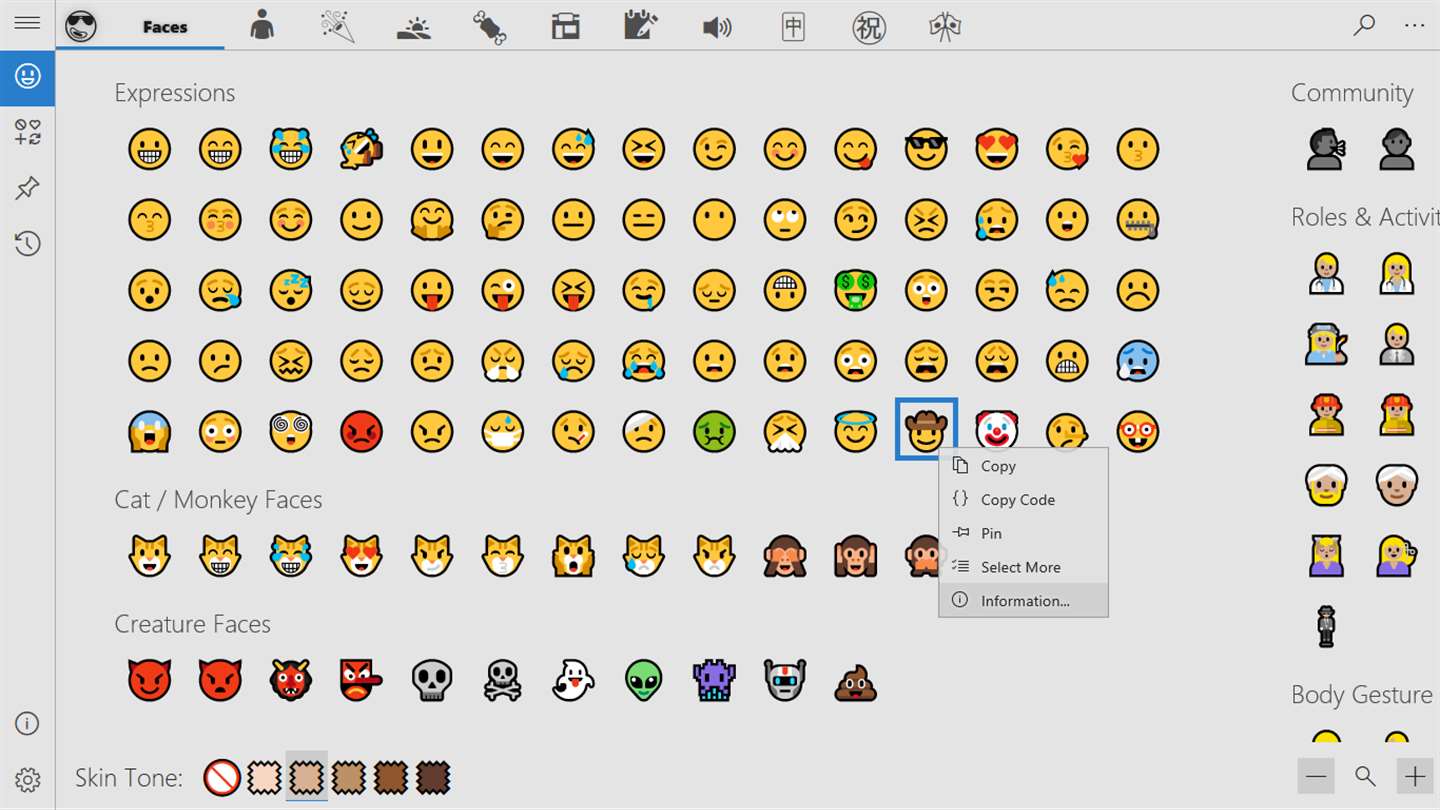
Task: Pick the sunglasses face emoji
Action: (x=927, y=149)
